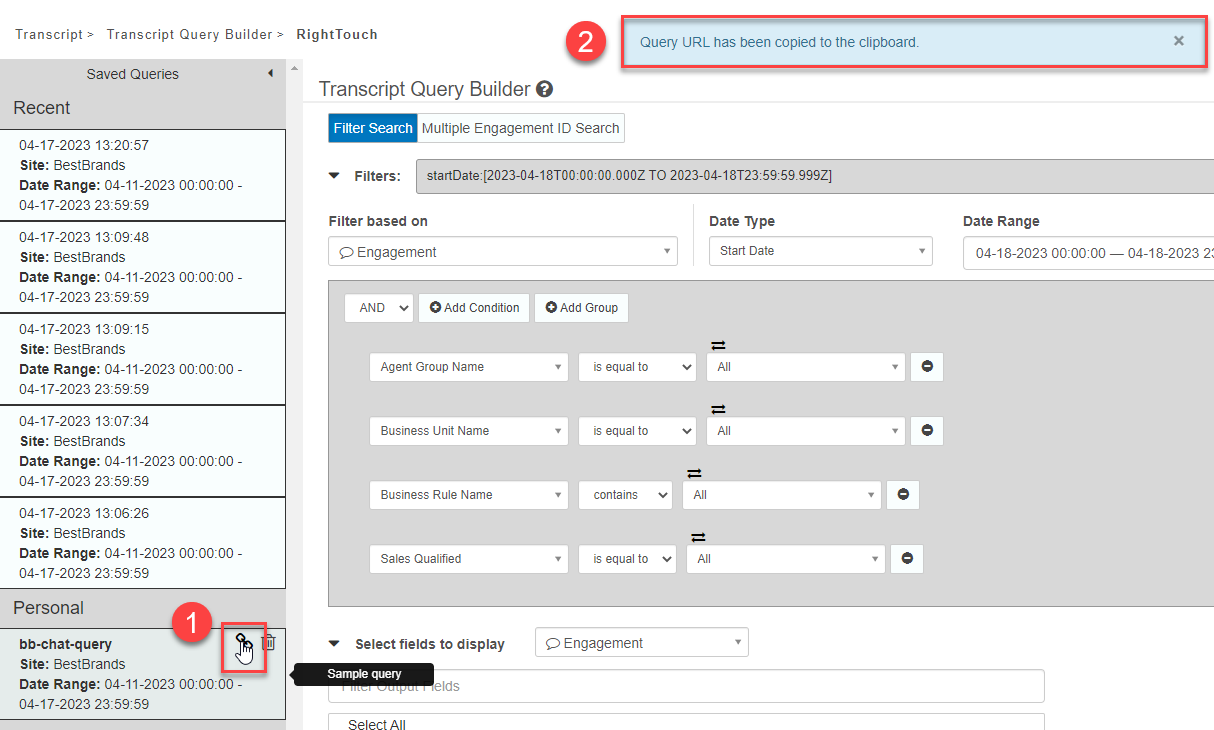The height and width of the screenshot is (730, 1214).
Task: Switch to Multiple Engagement ID Search tab
Action: pyautogui.click(x=520, y=128)
